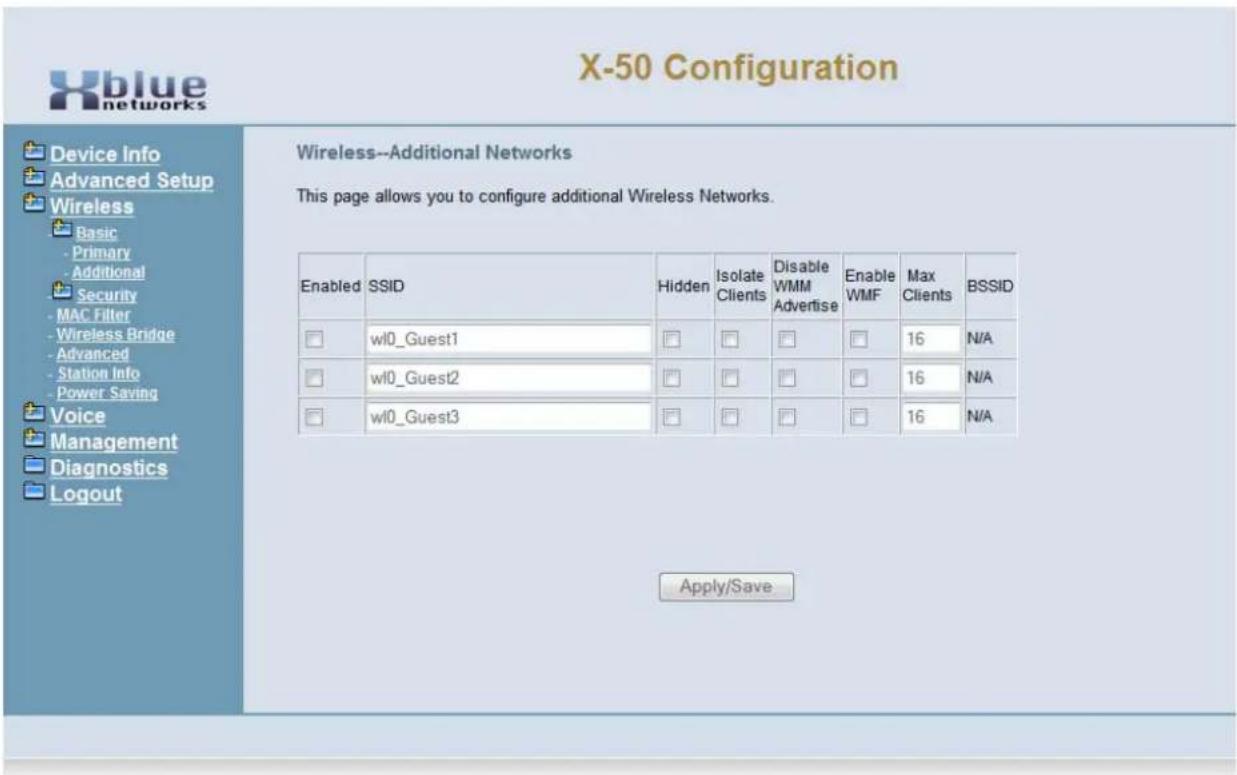Open the MAC Filter page
Image resolution: width=1237 pixels, height=775 pixels.
tap(93, 316)
